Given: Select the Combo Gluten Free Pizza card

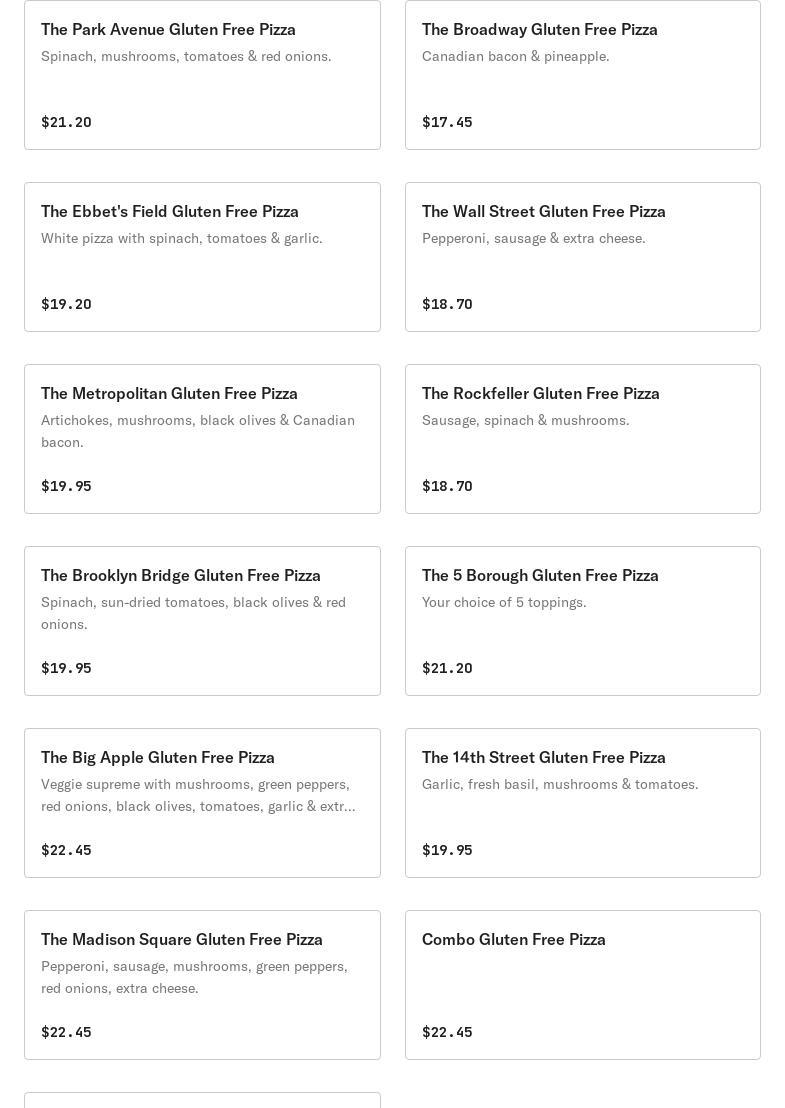Looking at the screenshot, I should pos(514,940).
